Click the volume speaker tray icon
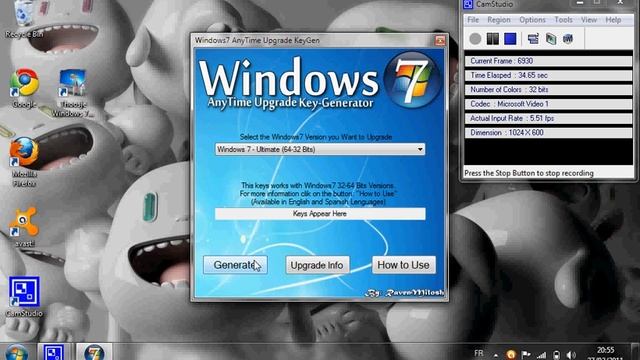640x360 pixels. [x=571, y=355]
